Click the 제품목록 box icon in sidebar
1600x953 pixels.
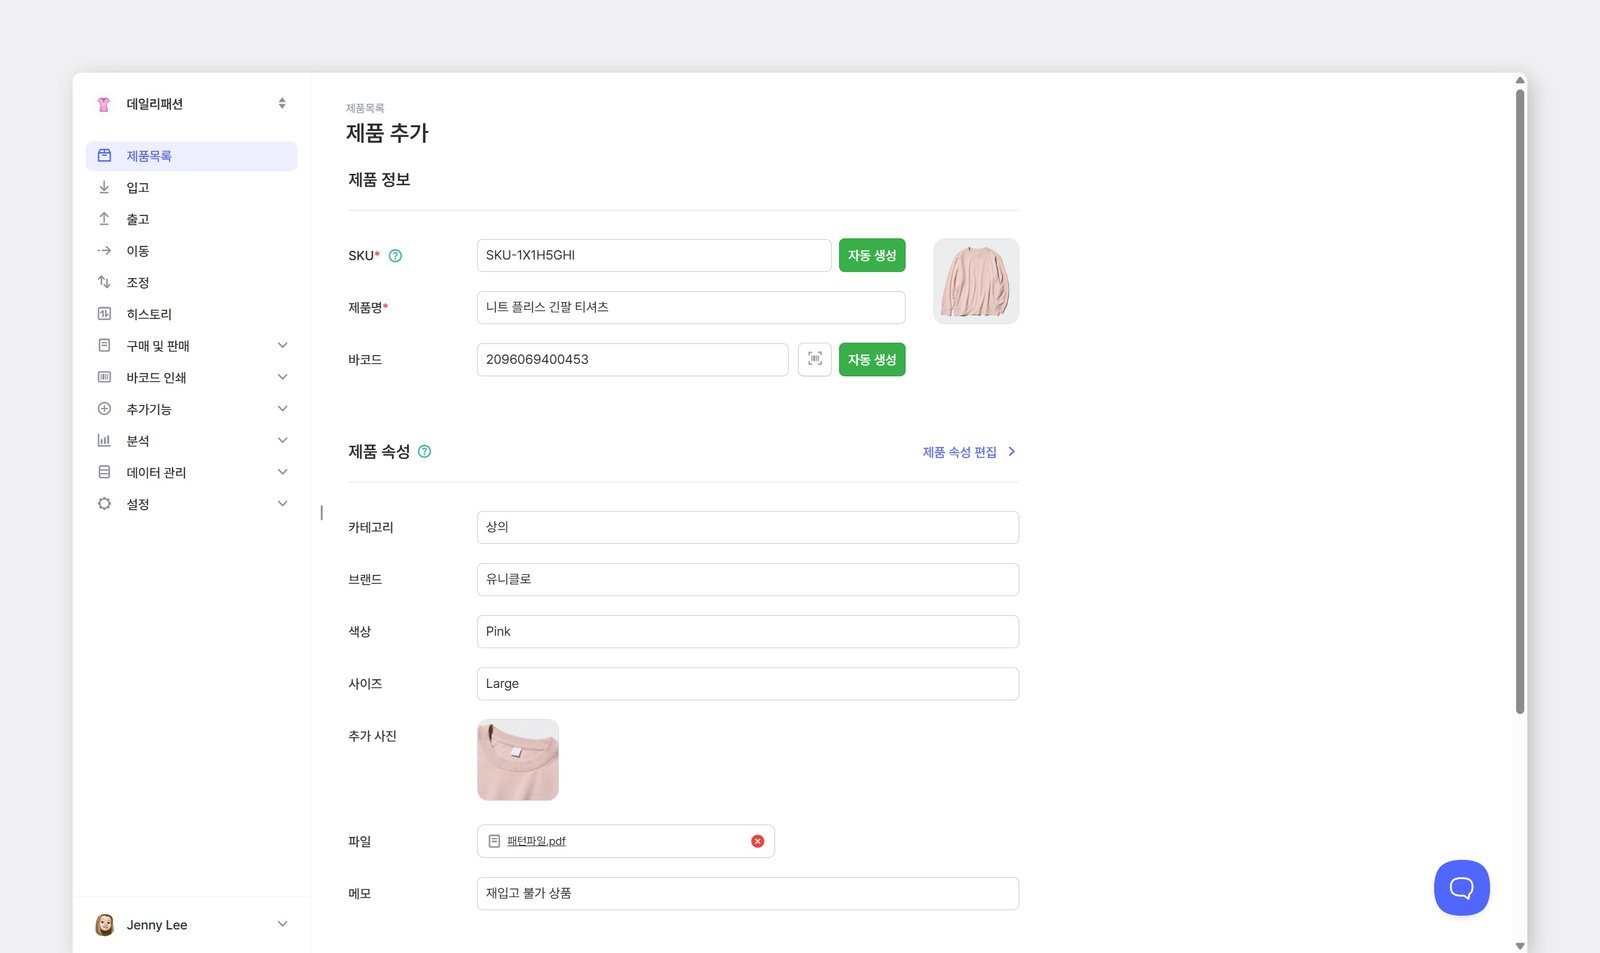coord(104,156)
